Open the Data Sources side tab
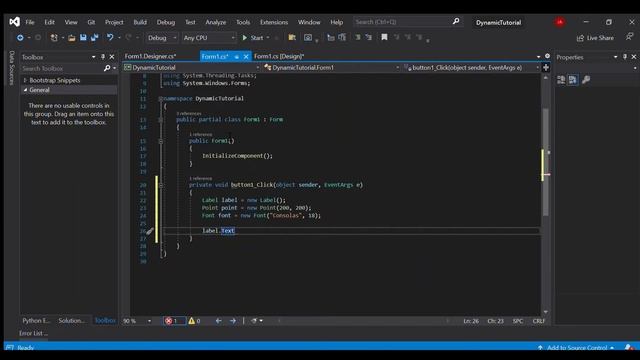The width and height of the screenshot is (640, 360). click(11, 68)
